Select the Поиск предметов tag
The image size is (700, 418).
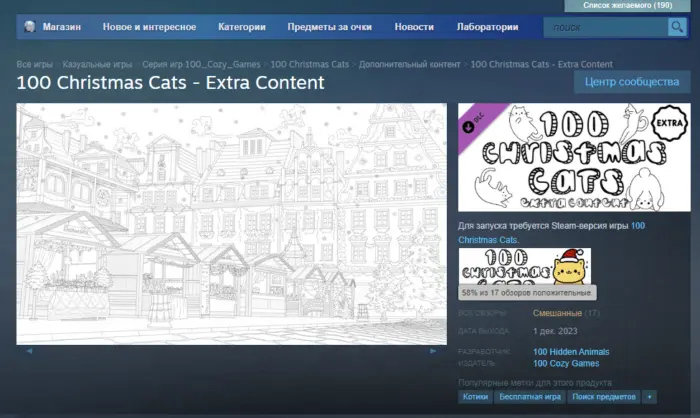point(604,397)
